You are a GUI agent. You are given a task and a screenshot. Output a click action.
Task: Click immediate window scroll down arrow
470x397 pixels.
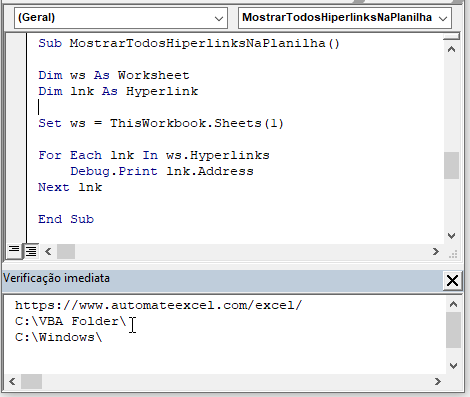(x=453, y=366)
